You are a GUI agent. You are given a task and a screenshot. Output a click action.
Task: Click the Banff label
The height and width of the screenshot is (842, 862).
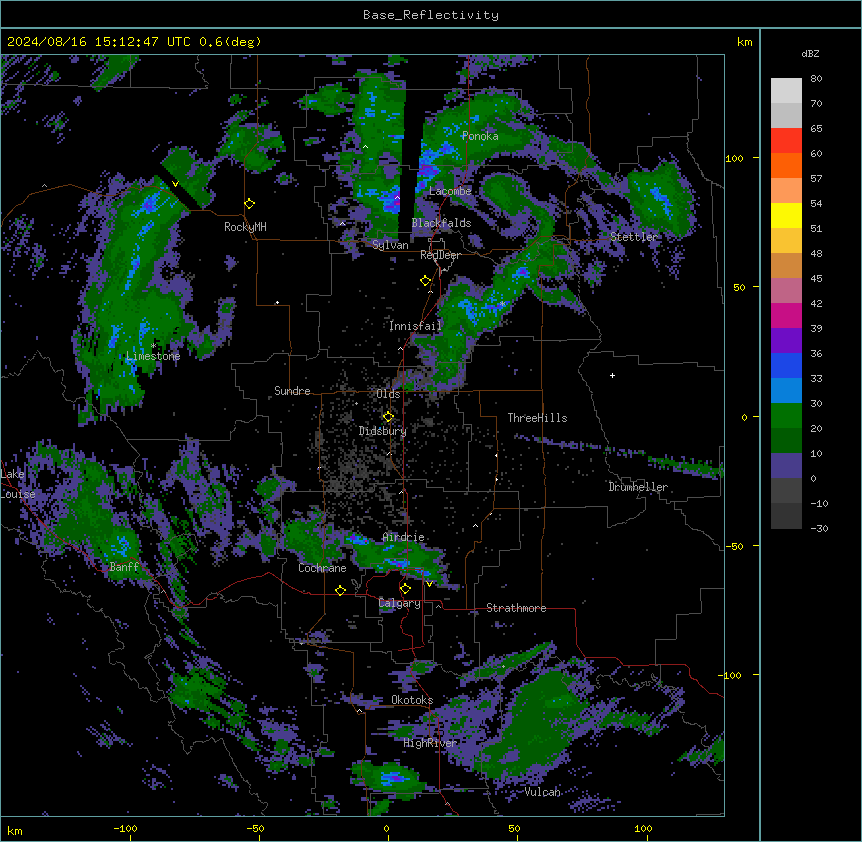(124, 567)
